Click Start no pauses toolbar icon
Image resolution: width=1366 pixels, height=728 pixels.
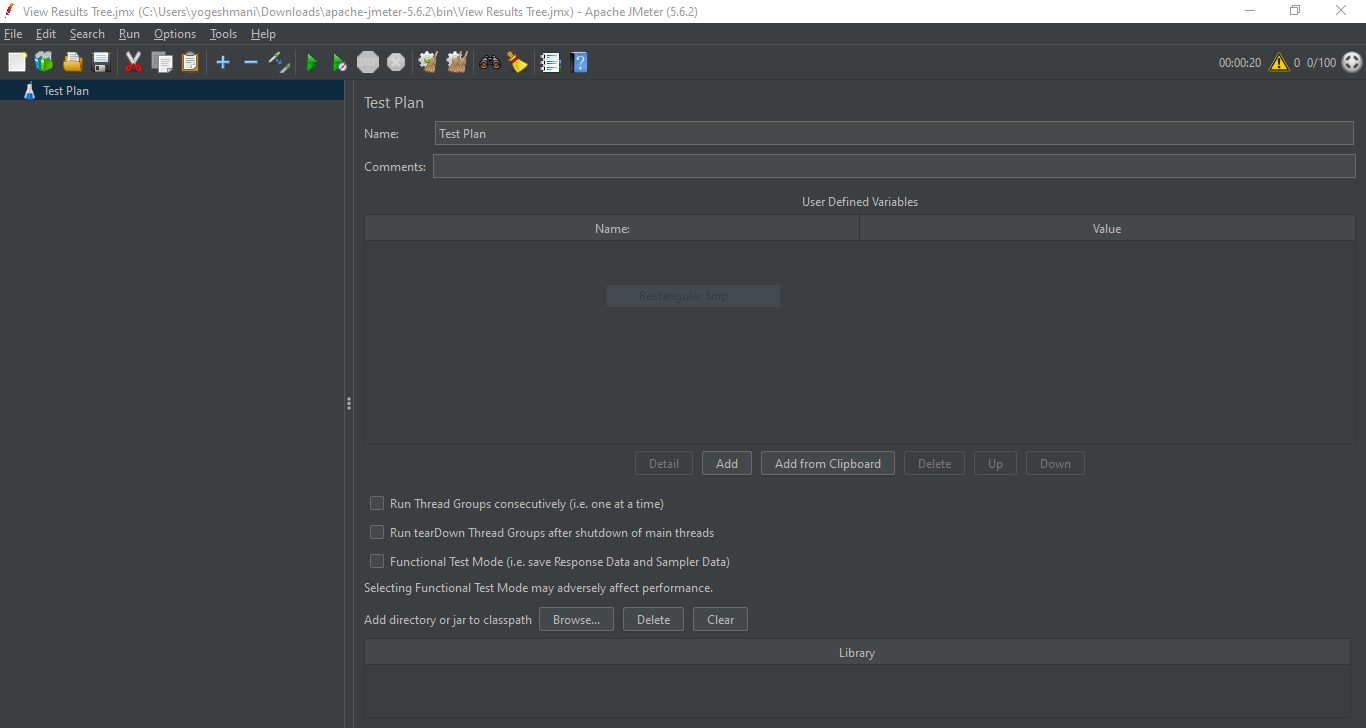[339, 63]
